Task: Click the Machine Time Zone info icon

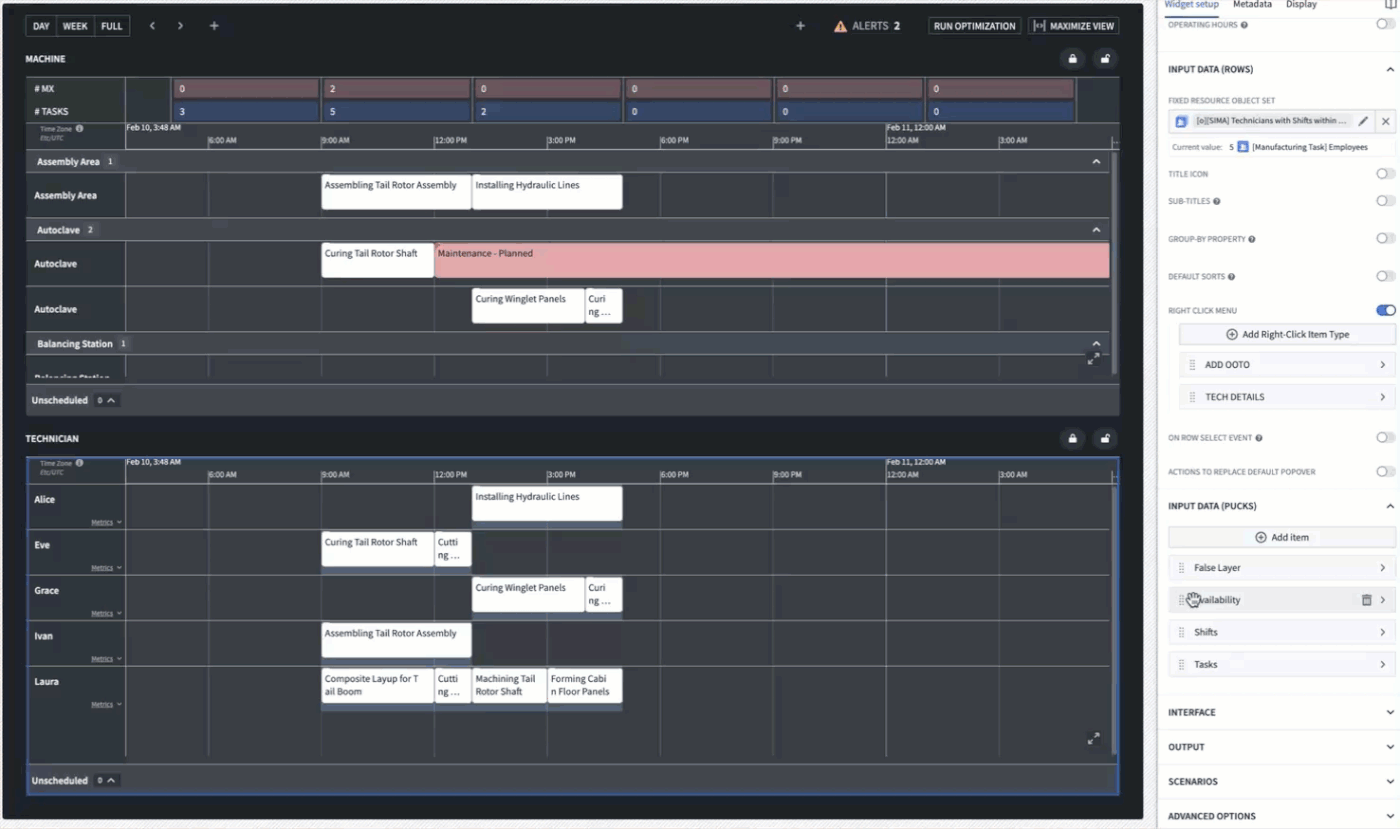Action: coord(79,128)
